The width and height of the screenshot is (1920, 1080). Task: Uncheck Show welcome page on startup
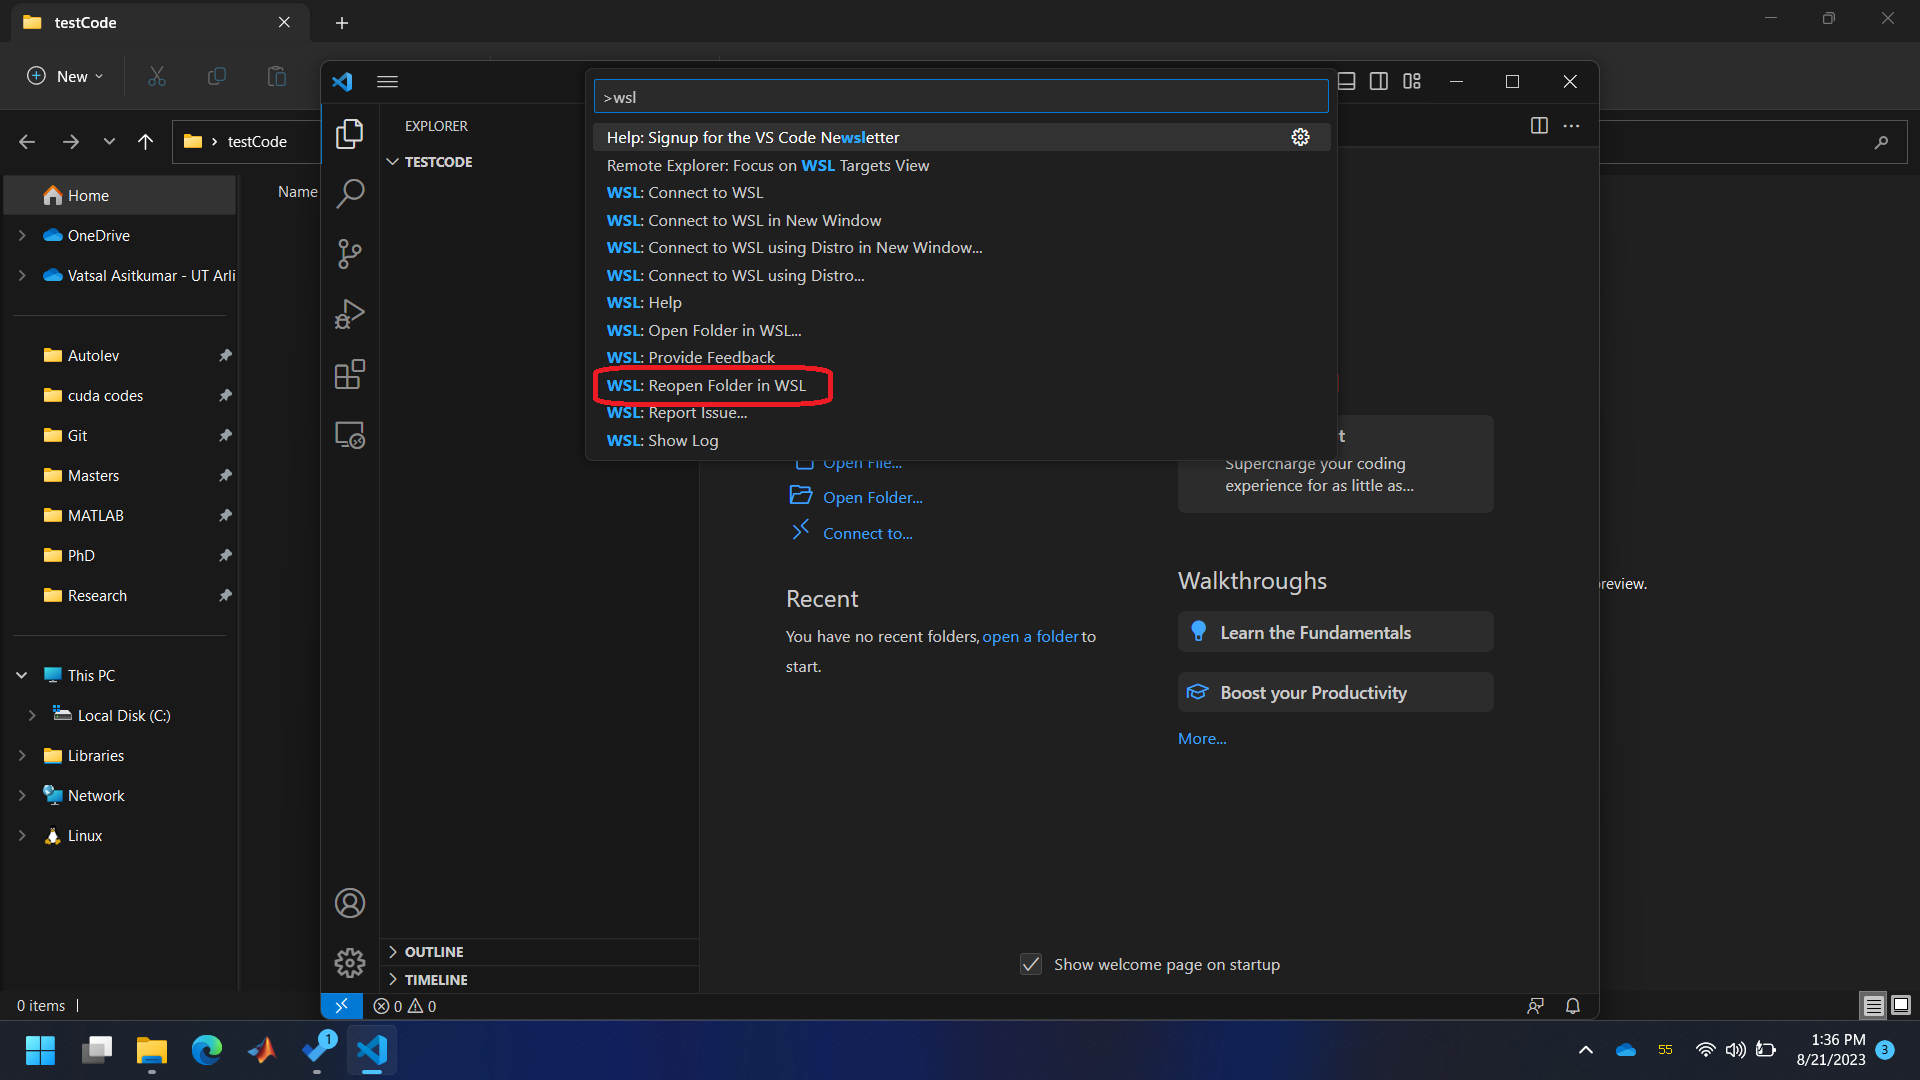(x=1031, y=964)
